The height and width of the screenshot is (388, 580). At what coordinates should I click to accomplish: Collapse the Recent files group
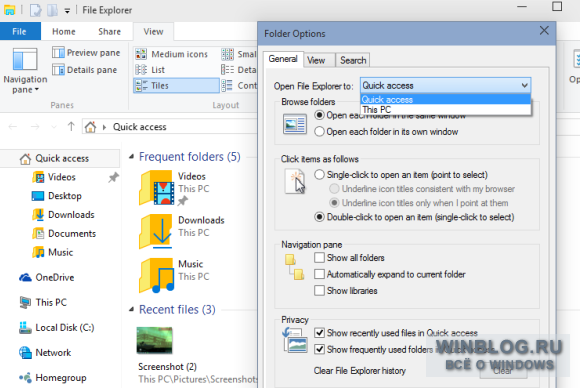point(131,309)
